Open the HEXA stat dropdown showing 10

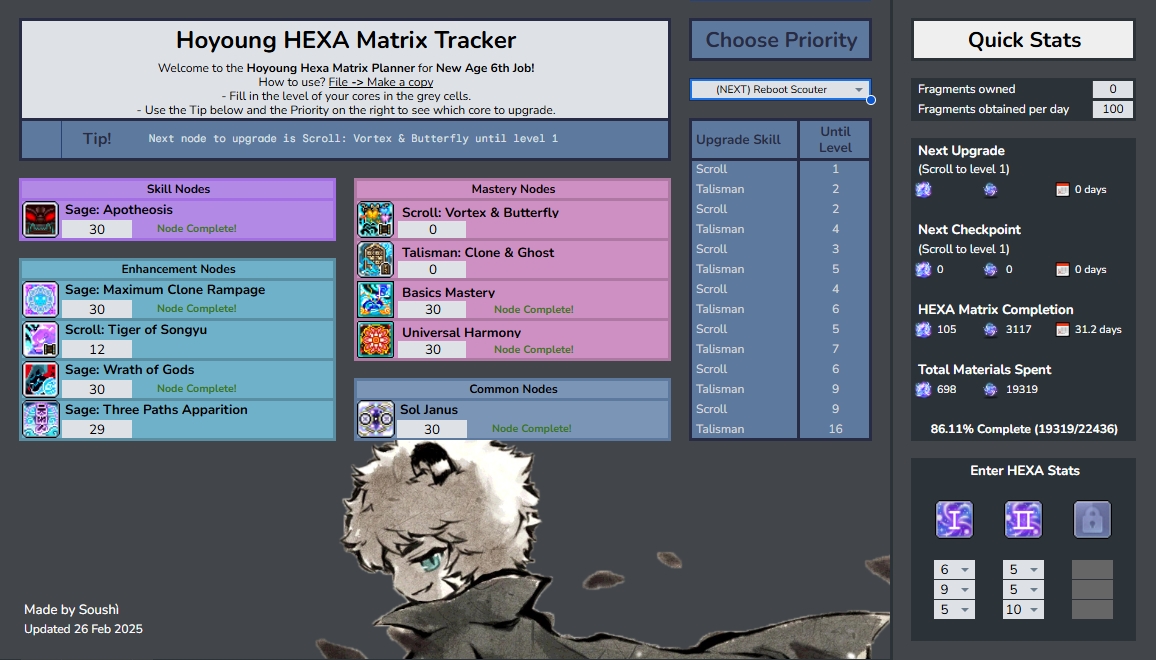1023,610
